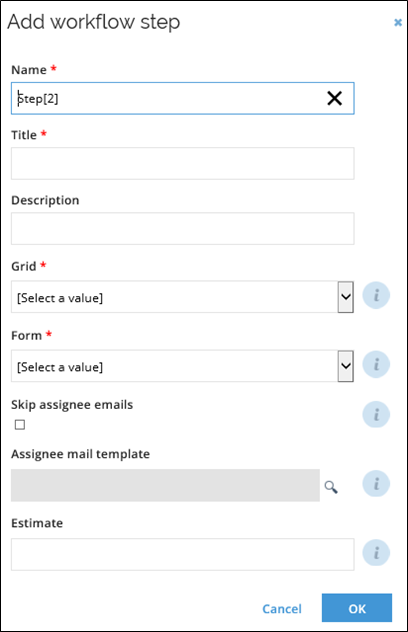Click the Grid dropdown arrow
The width and height of the screenshot is (408, 632).
pyautogui.click(x=346, y=297)
